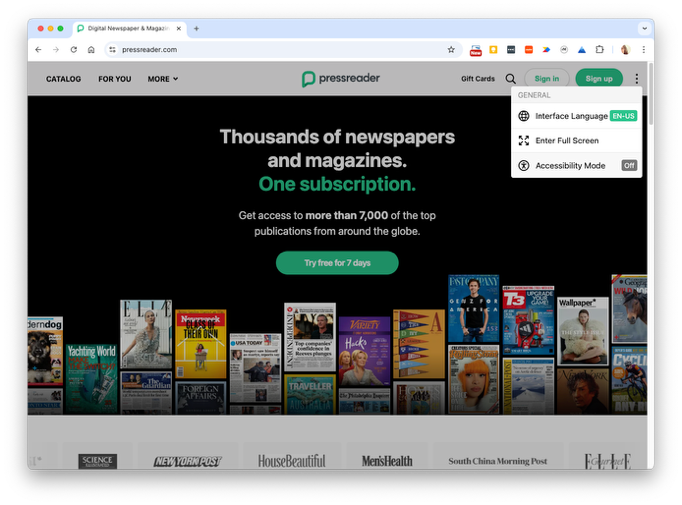Open the PressReader search magnifier

(x=510, y=79)
